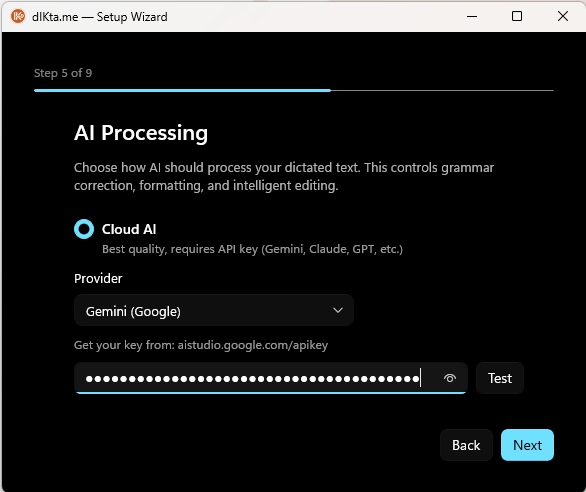Screen dimensions: 586x492
Task: Close the Setup Wizard window
Action: 563,16
